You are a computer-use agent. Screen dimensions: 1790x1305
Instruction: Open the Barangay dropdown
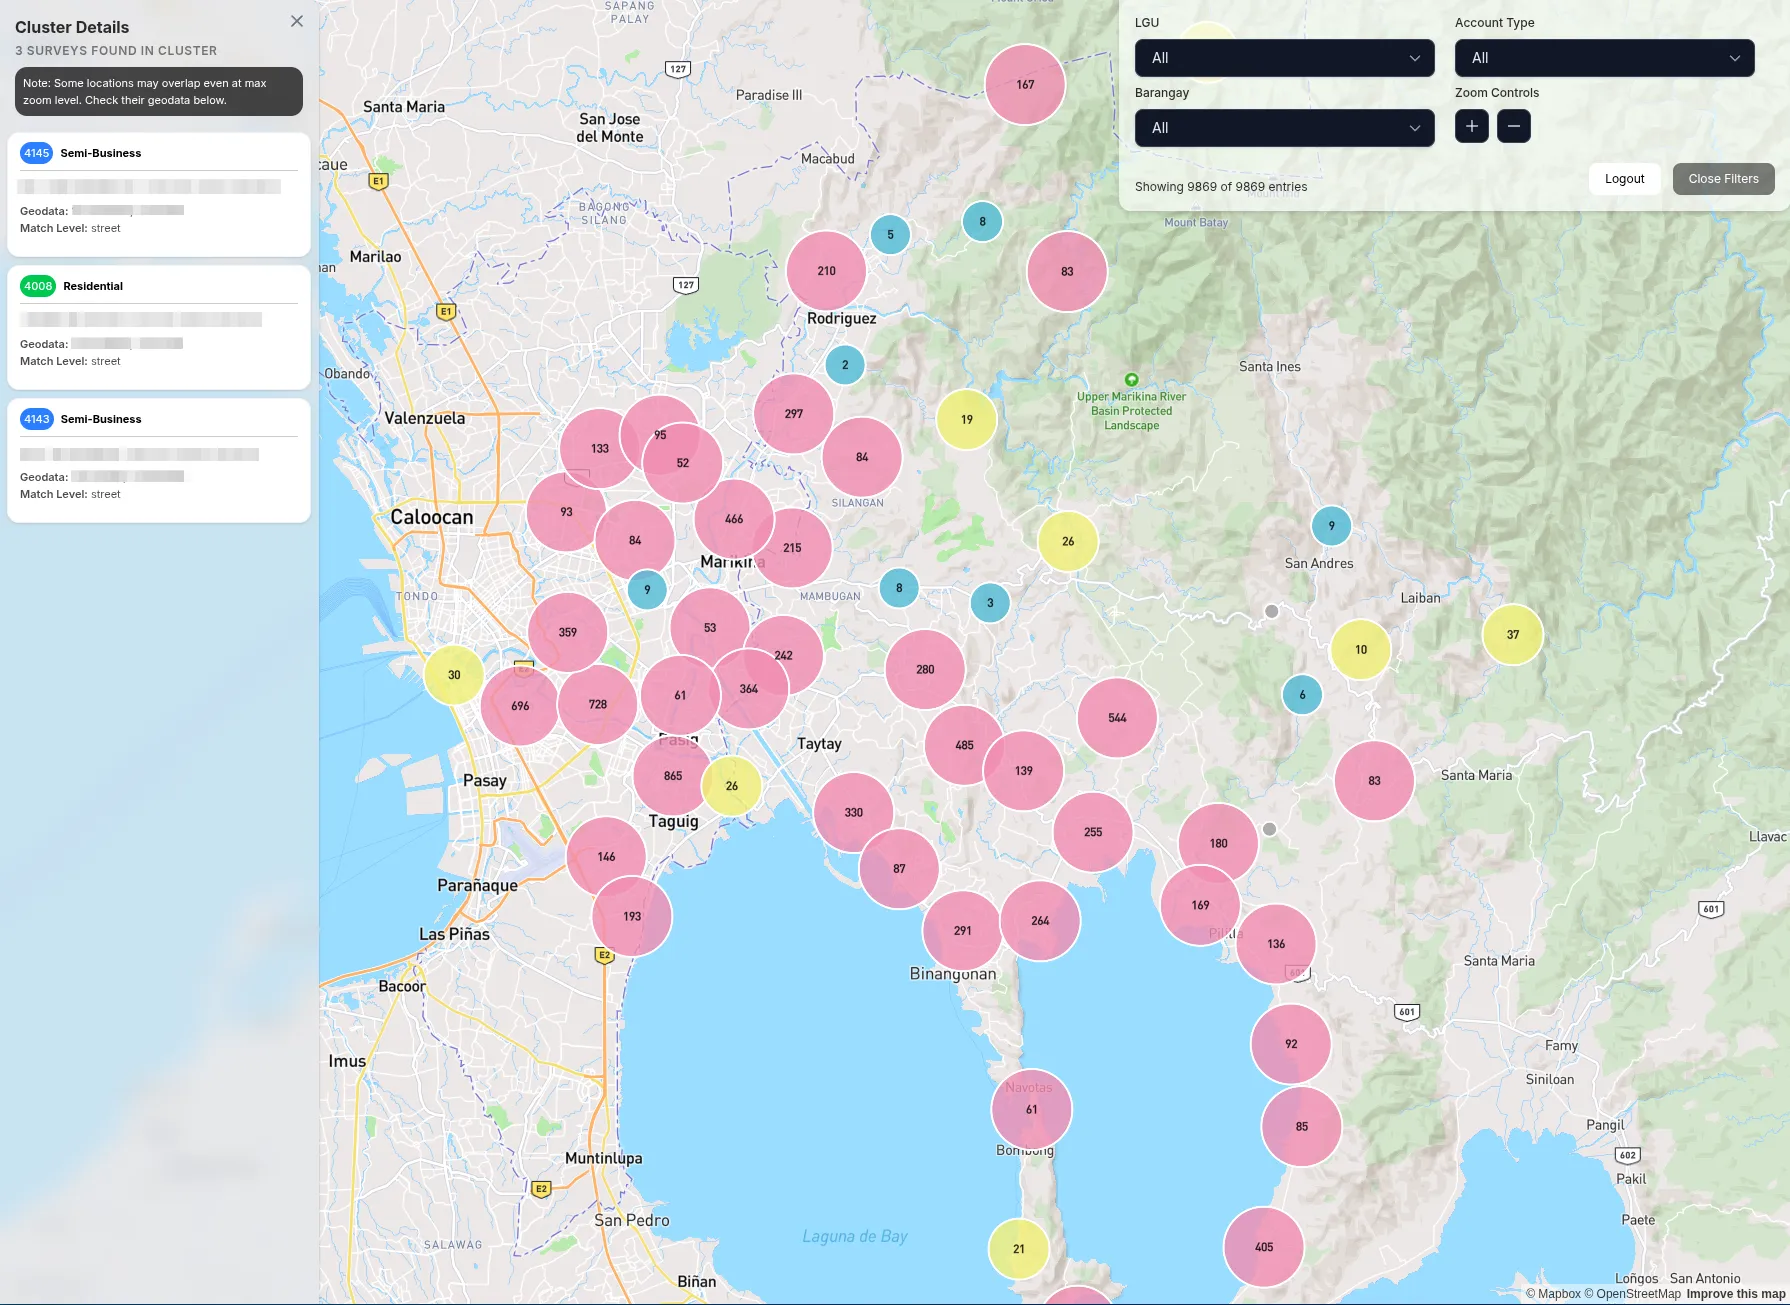(1284, 128)
